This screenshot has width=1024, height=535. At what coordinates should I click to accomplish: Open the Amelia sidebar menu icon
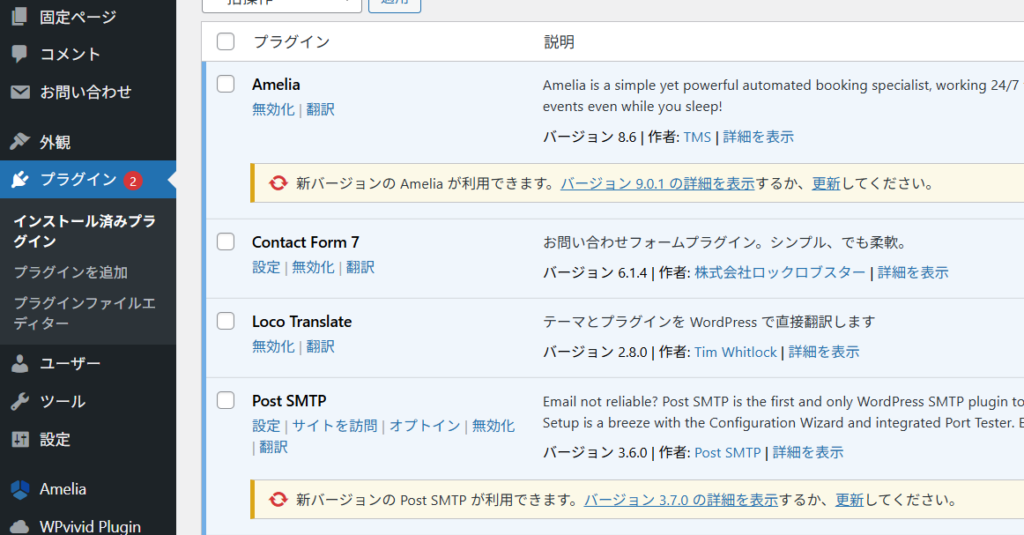tap(20, 489)
